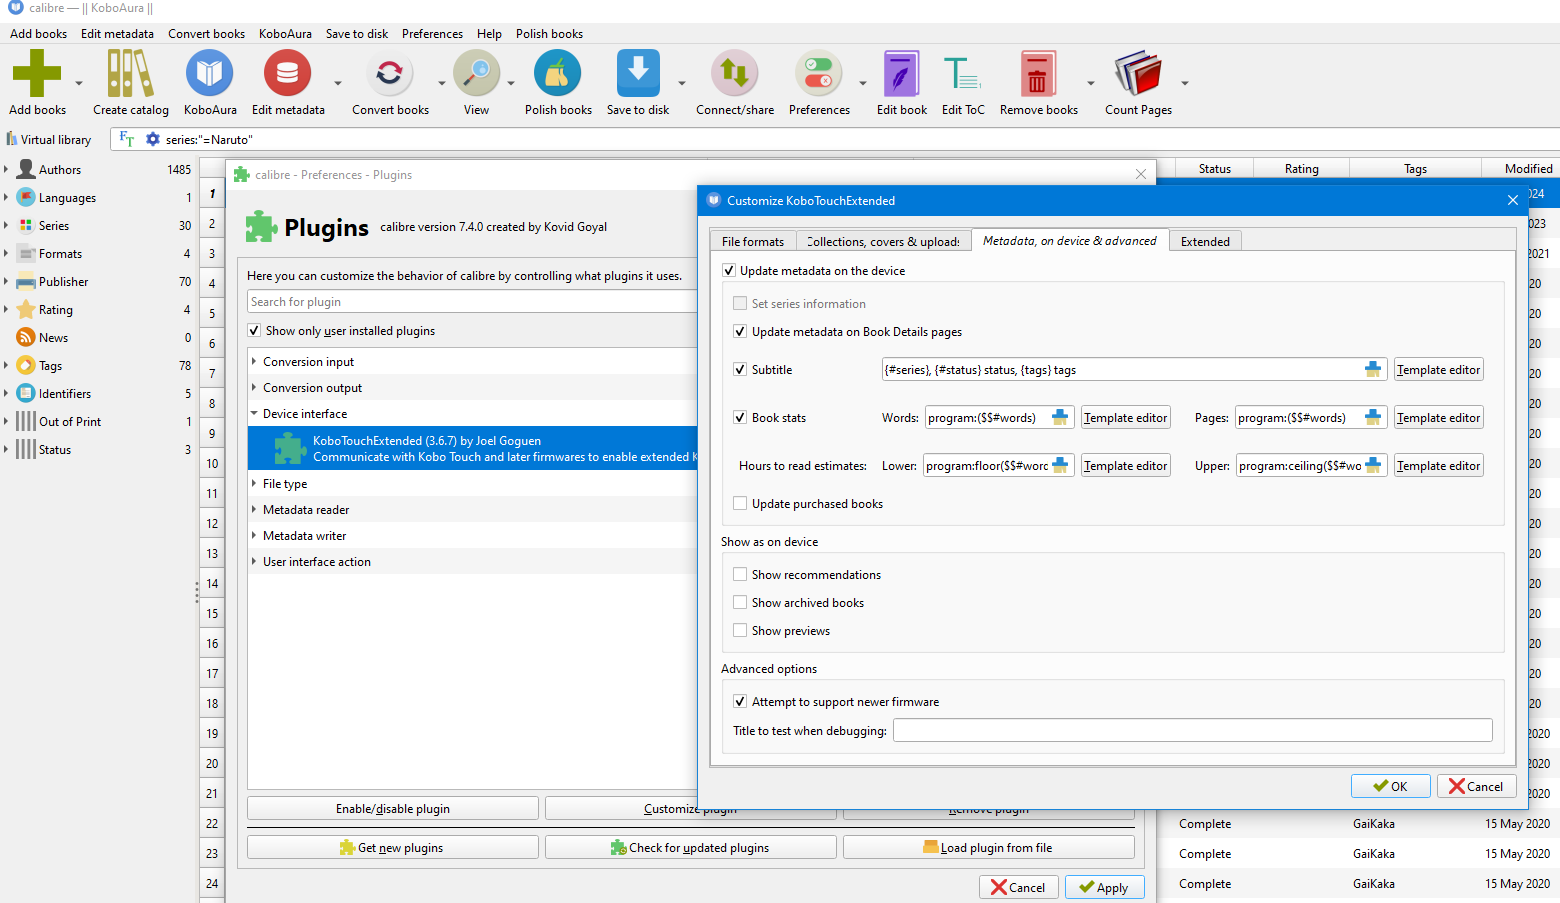
Task: Toggle the Show recommendations checkbox
Action: (x=740, y=575)
